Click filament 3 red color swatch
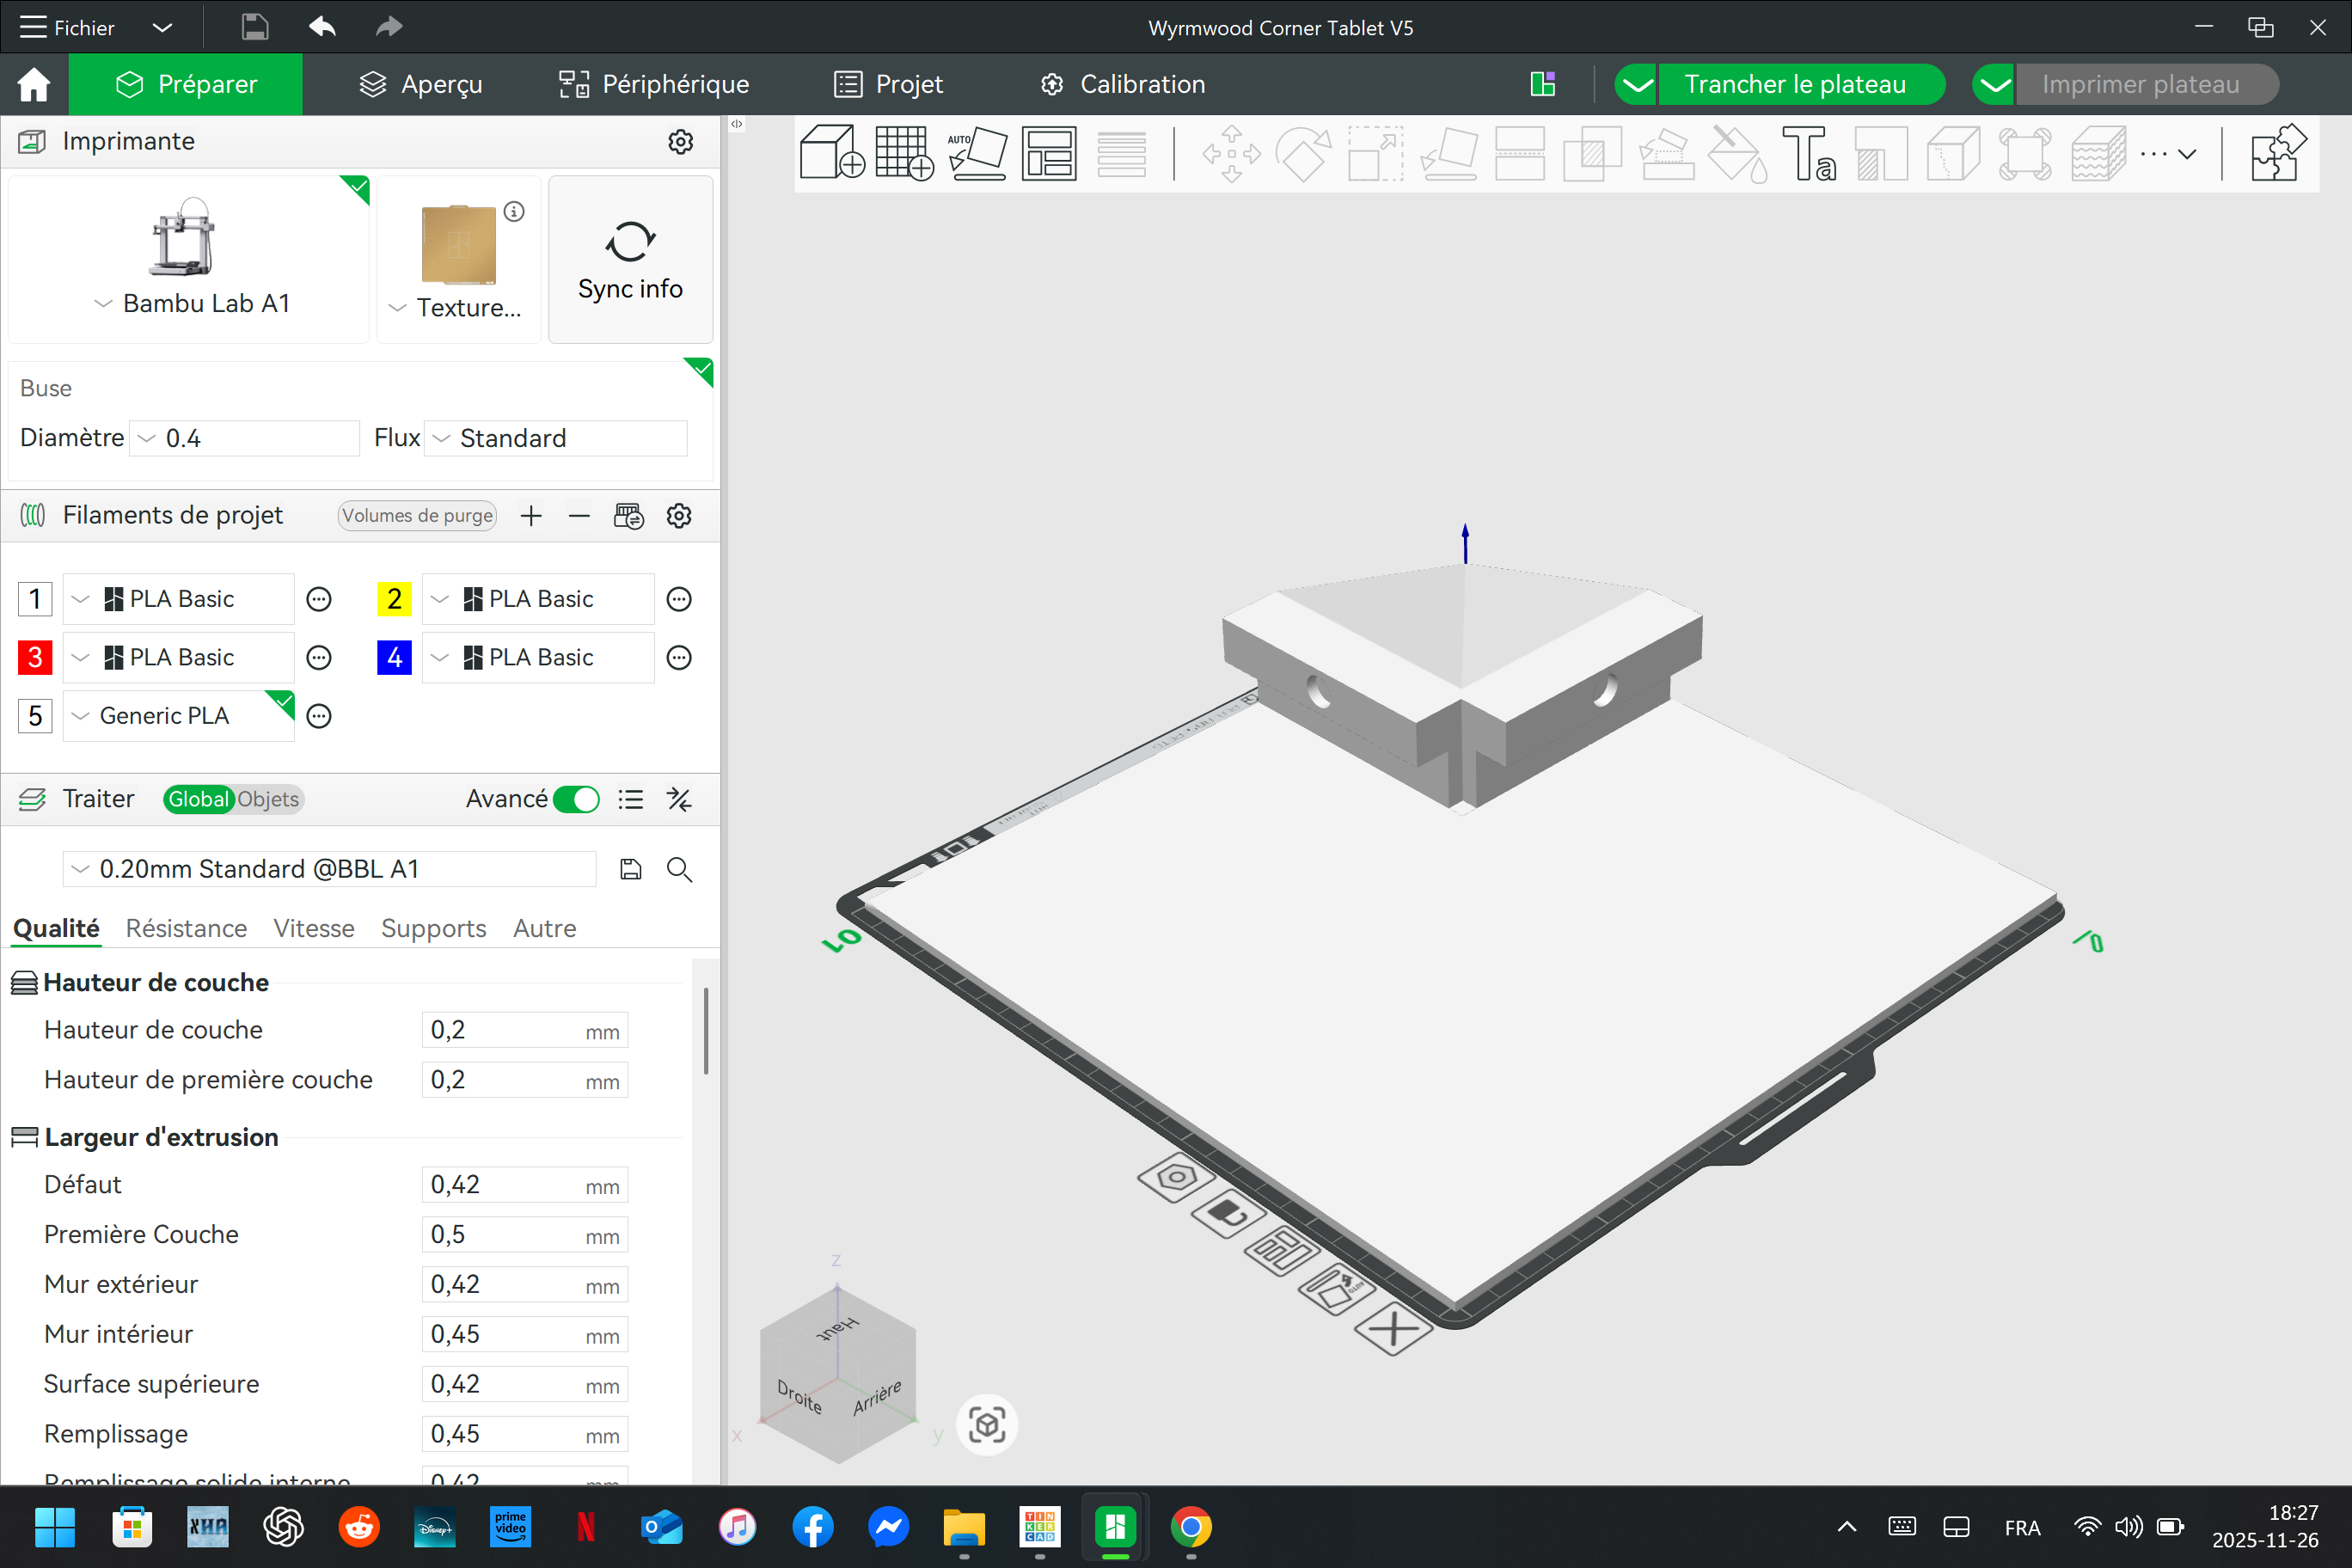Image resolution: width=2352 pixels, height=1568 pixels. [x=35, y=657]
